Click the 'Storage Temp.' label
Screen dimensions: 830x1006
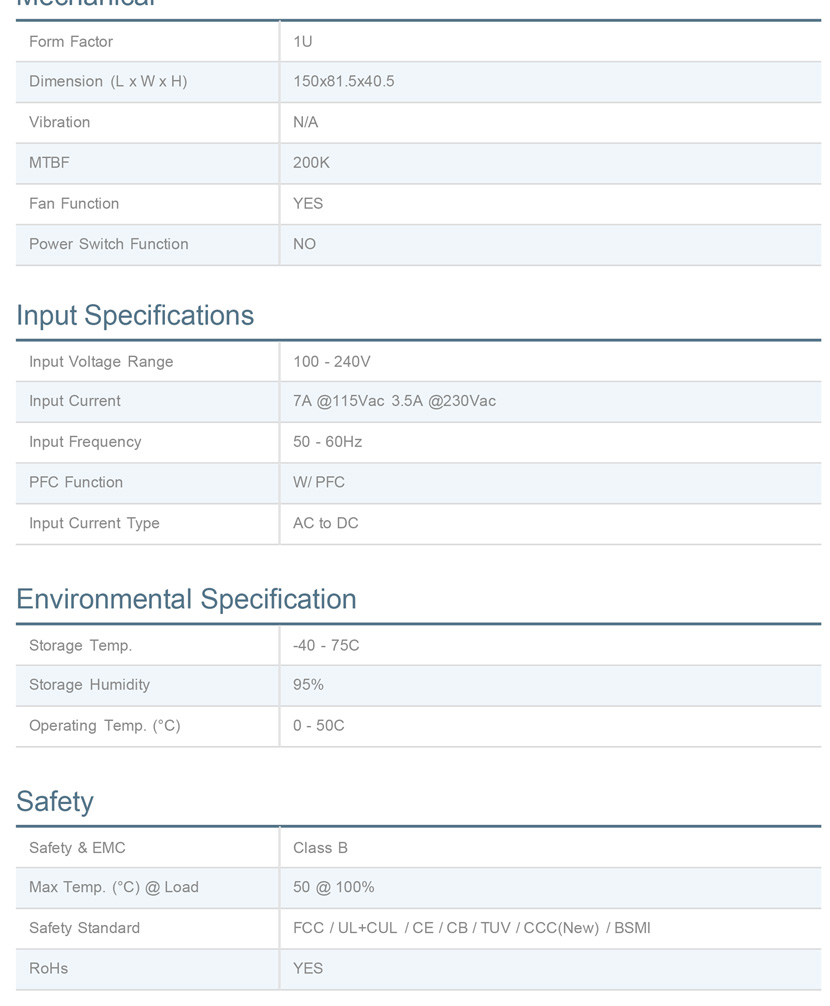80,645
